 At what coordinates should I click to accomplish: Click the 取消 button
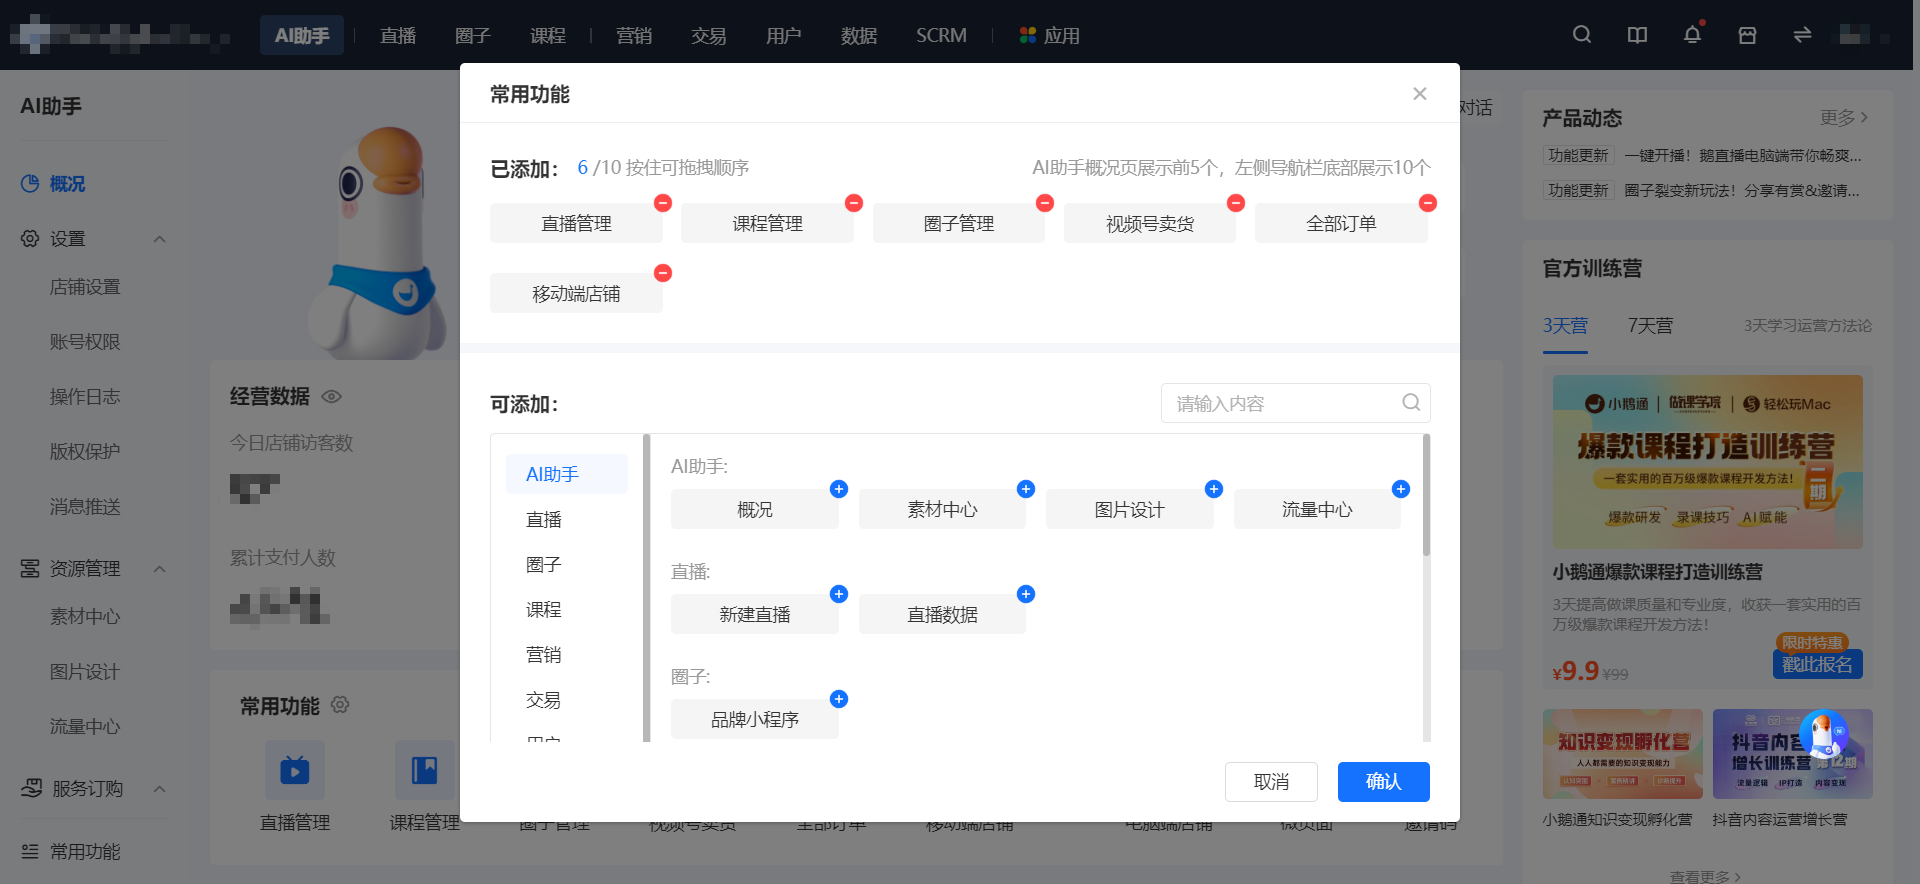[x=1271, y=782]
